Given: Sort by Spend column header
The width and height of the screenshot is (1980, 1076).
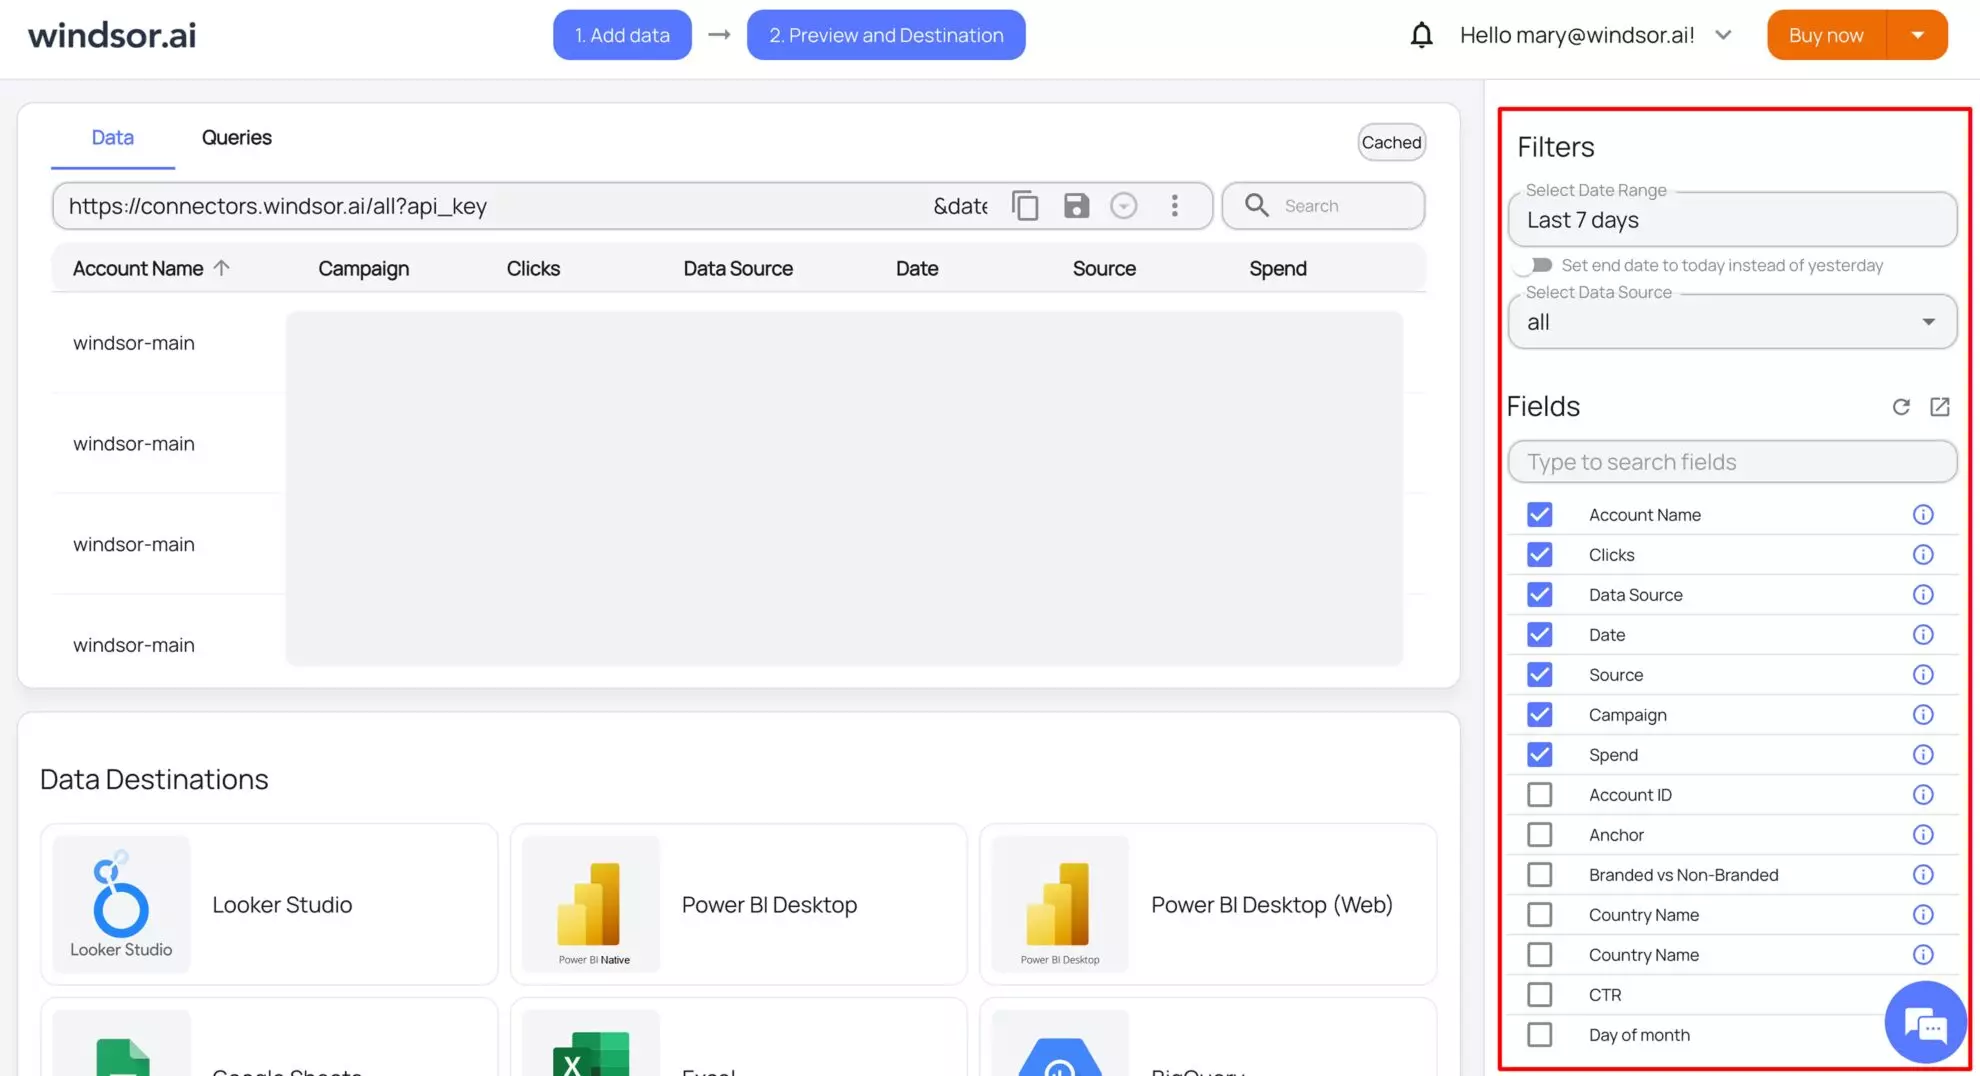Looking at the screenshot, I should click(x=1278, y=268).
